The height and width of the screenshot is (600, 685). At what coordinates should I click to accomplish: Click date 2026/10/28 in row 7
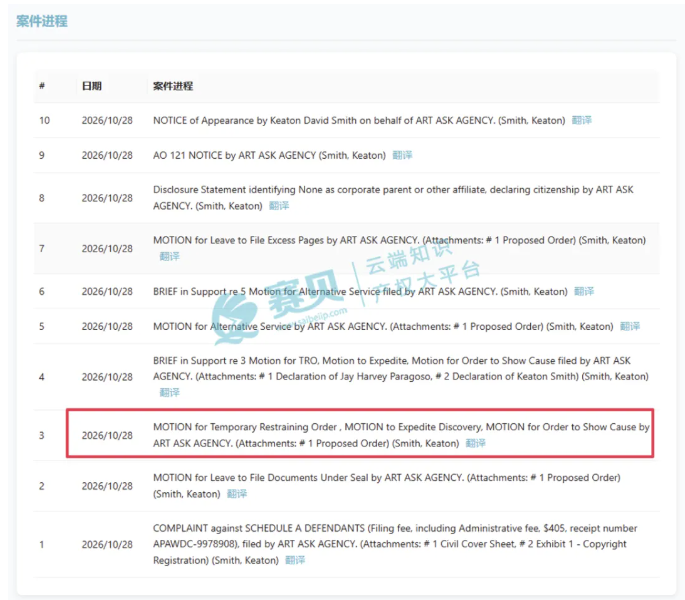click(x=107, y=248)
